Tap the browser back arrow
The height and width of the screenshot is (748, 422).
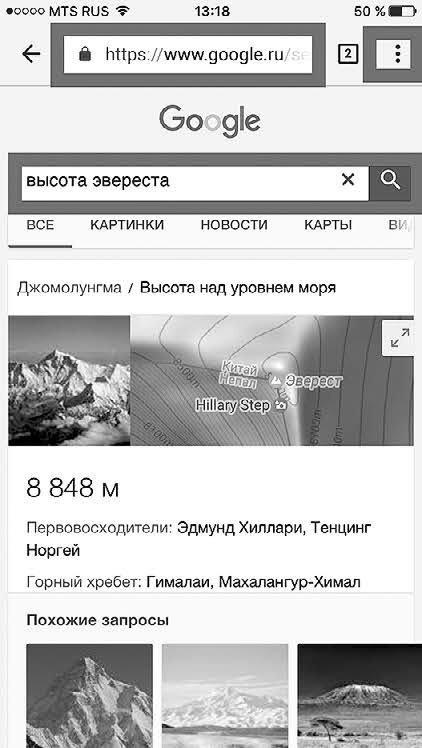(31, 54)
